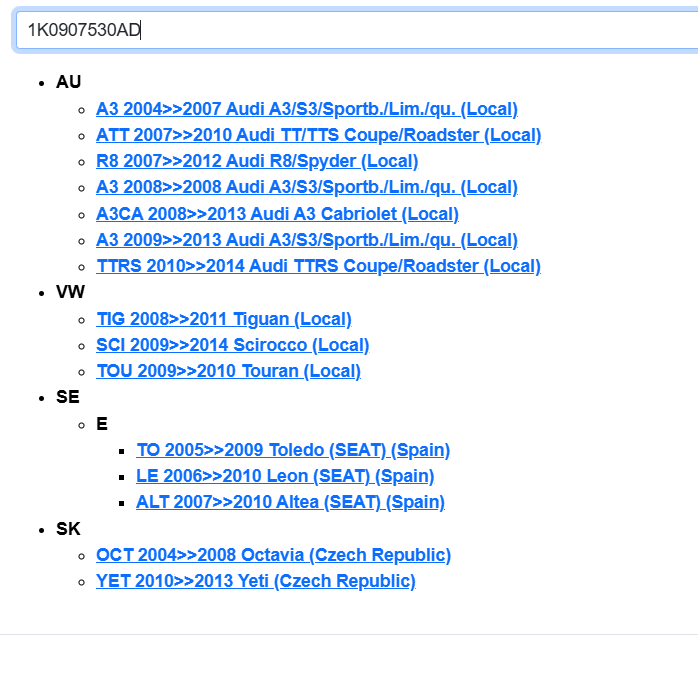
Task: Open TOU 2009>>2010 Touran link
Action: pyautogui.click(x=228, y=371)
